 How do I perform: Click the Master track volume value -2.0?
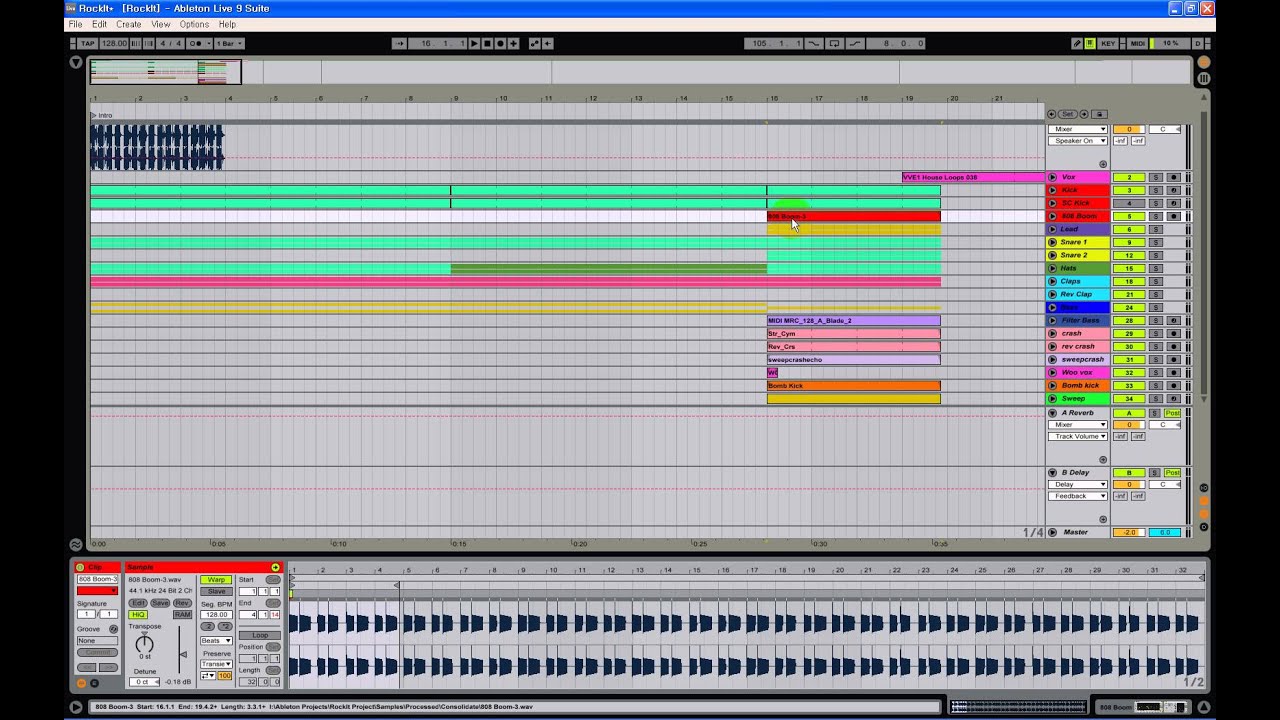1129,532
